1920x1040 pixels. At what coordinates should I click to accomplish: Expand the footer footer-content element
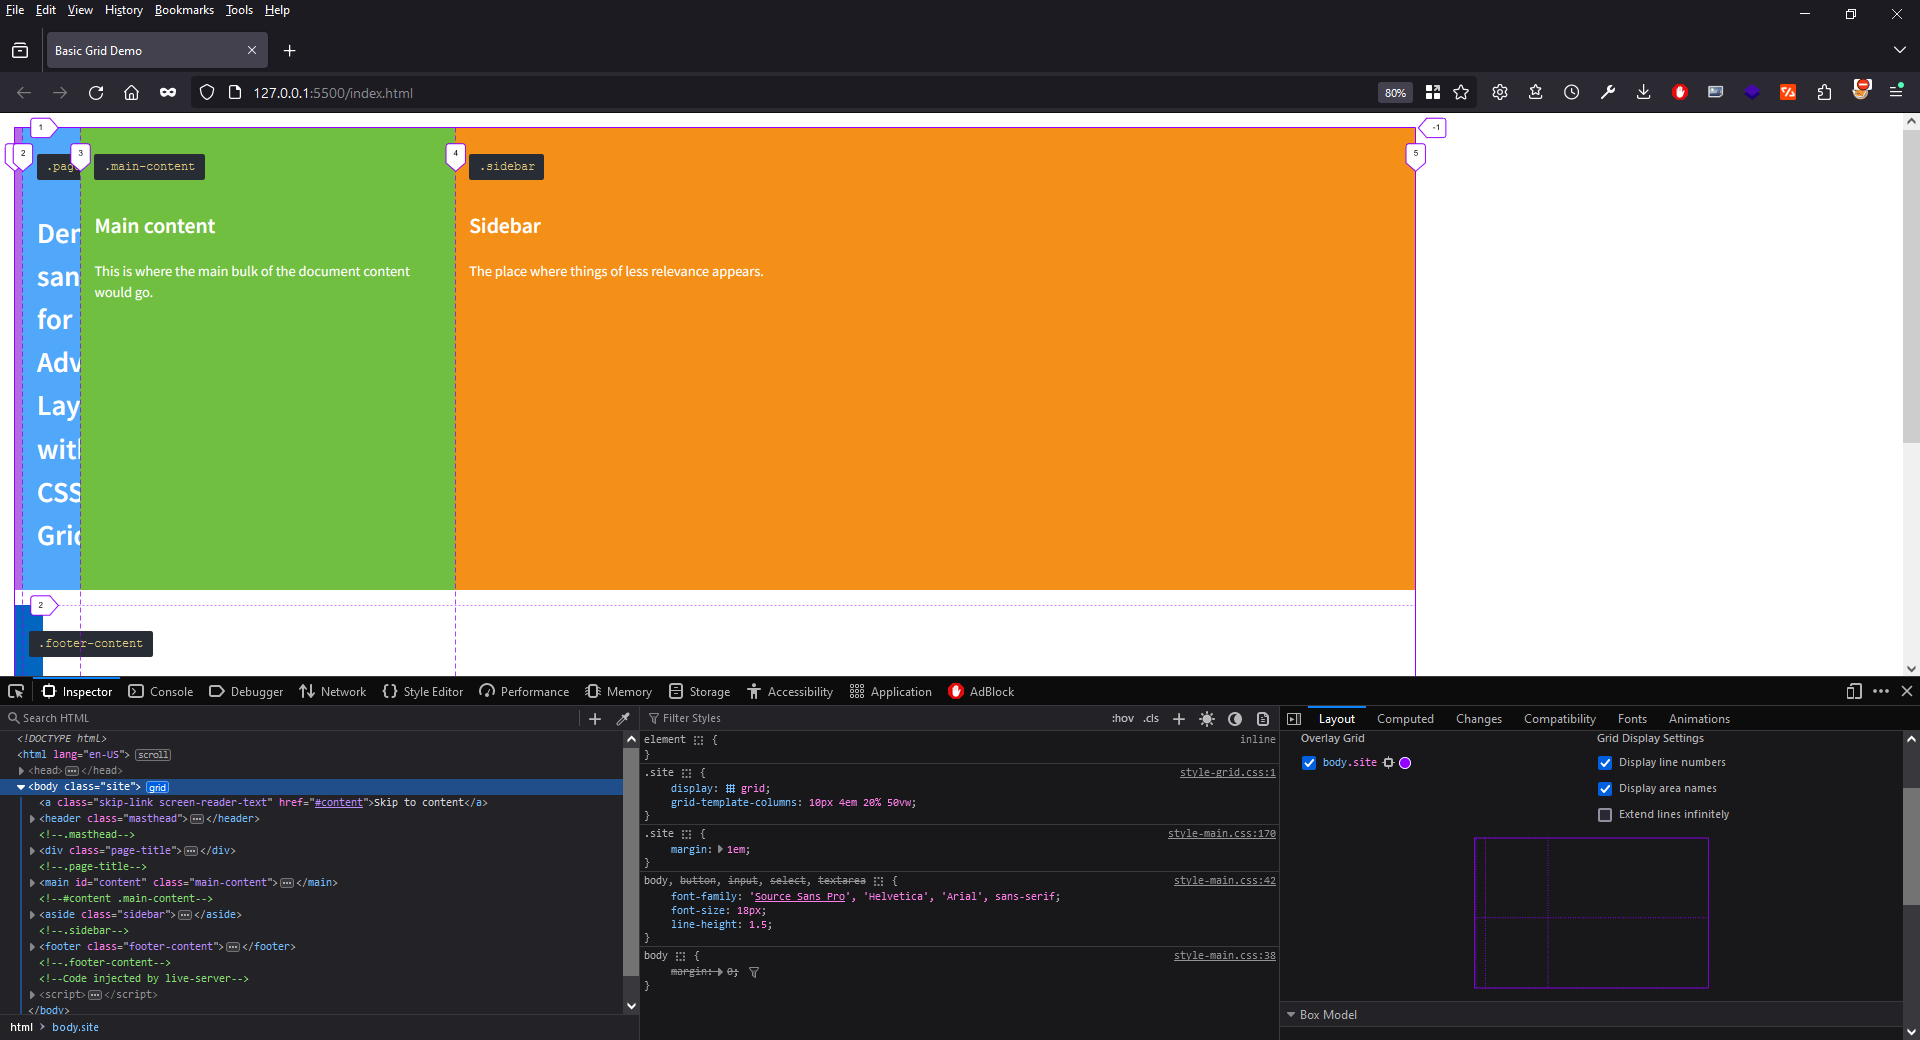click(32, 947)
